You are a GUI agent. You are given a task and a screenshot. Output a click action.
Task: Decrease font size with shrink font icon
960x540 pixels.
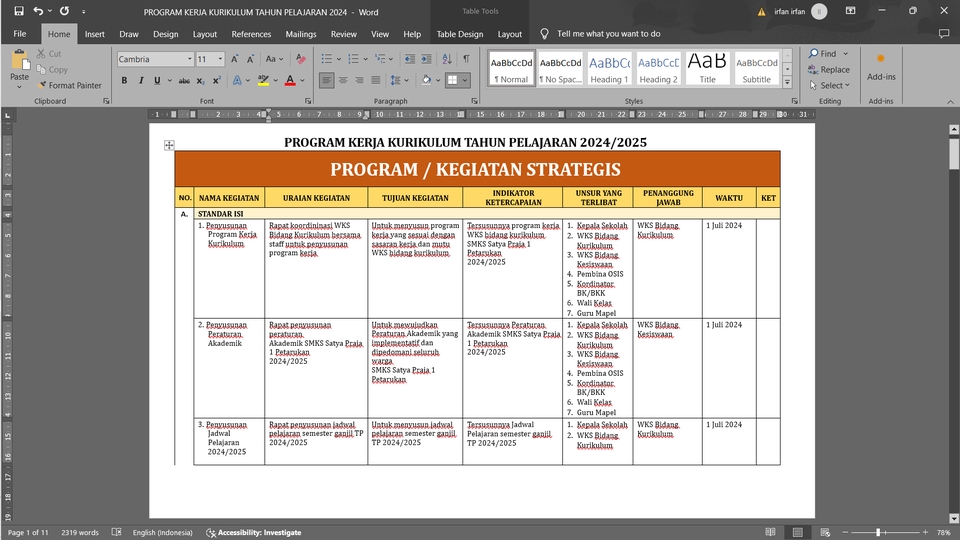point(250,59)
